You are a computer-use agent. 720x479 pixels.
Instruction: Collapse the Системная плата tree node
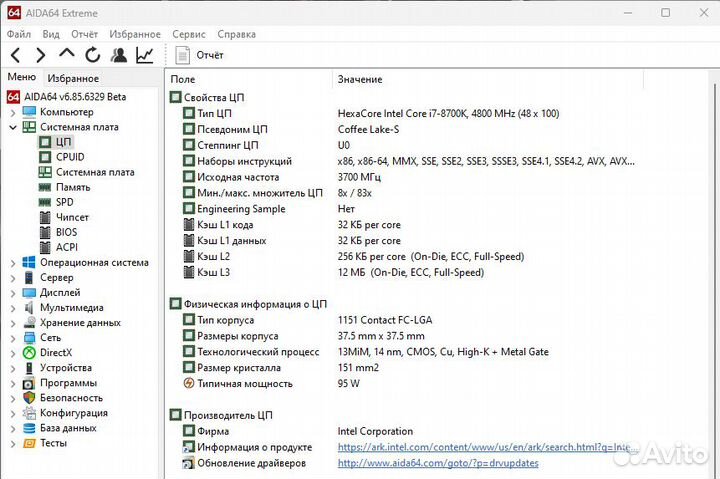pyautogui.click(x=13, y=127)
